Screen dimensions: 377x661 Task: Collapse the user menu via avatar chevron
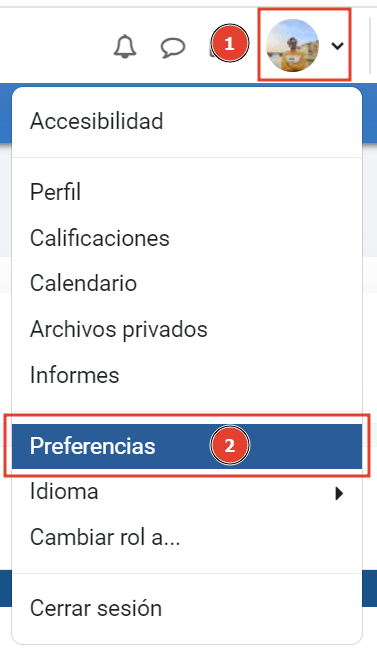[337, 46]
